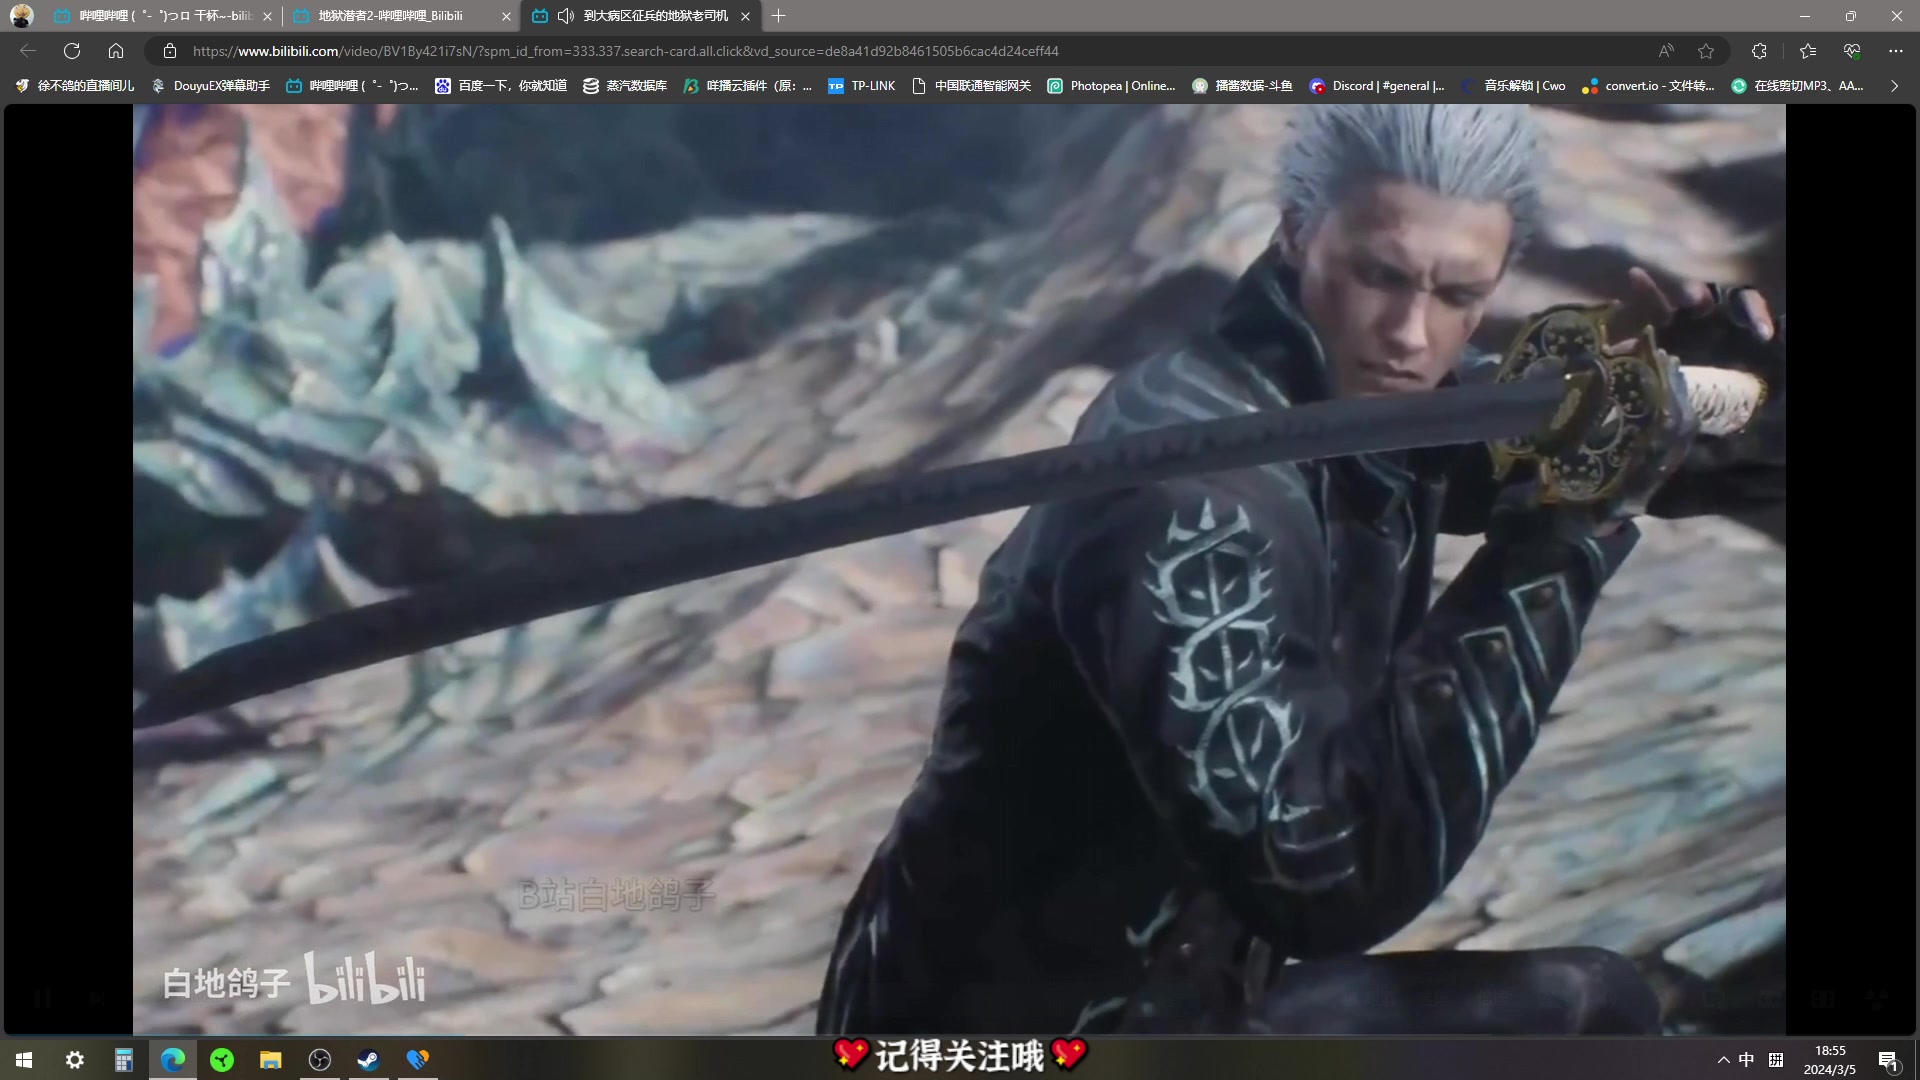Open the Extensions puzzle icon

pos(1759,51)
